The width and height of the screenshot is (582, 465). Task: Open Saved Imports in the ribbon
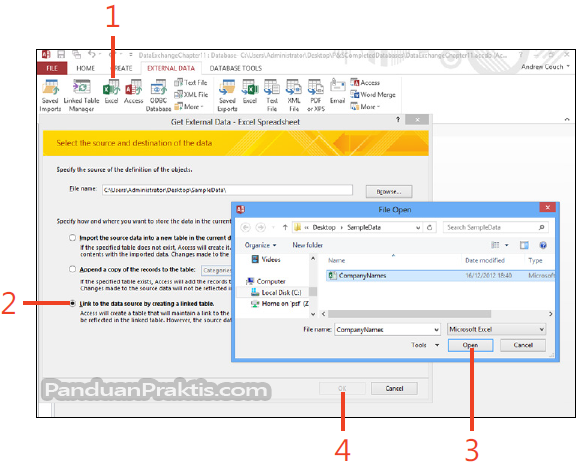coord(50,96)
